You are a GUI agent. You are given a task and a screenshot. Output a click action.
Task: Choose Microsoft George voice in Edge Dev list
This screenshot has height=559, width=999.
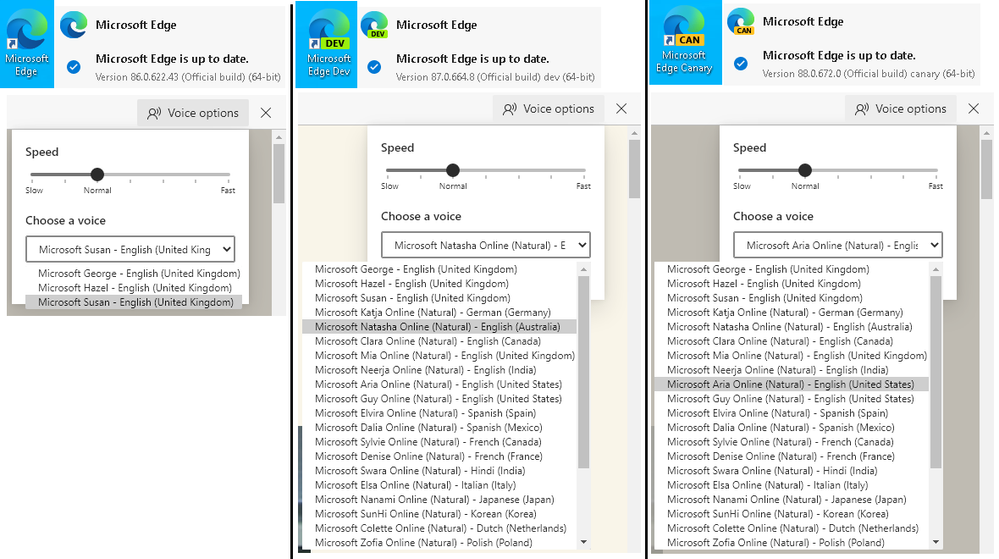coord(440,269)
